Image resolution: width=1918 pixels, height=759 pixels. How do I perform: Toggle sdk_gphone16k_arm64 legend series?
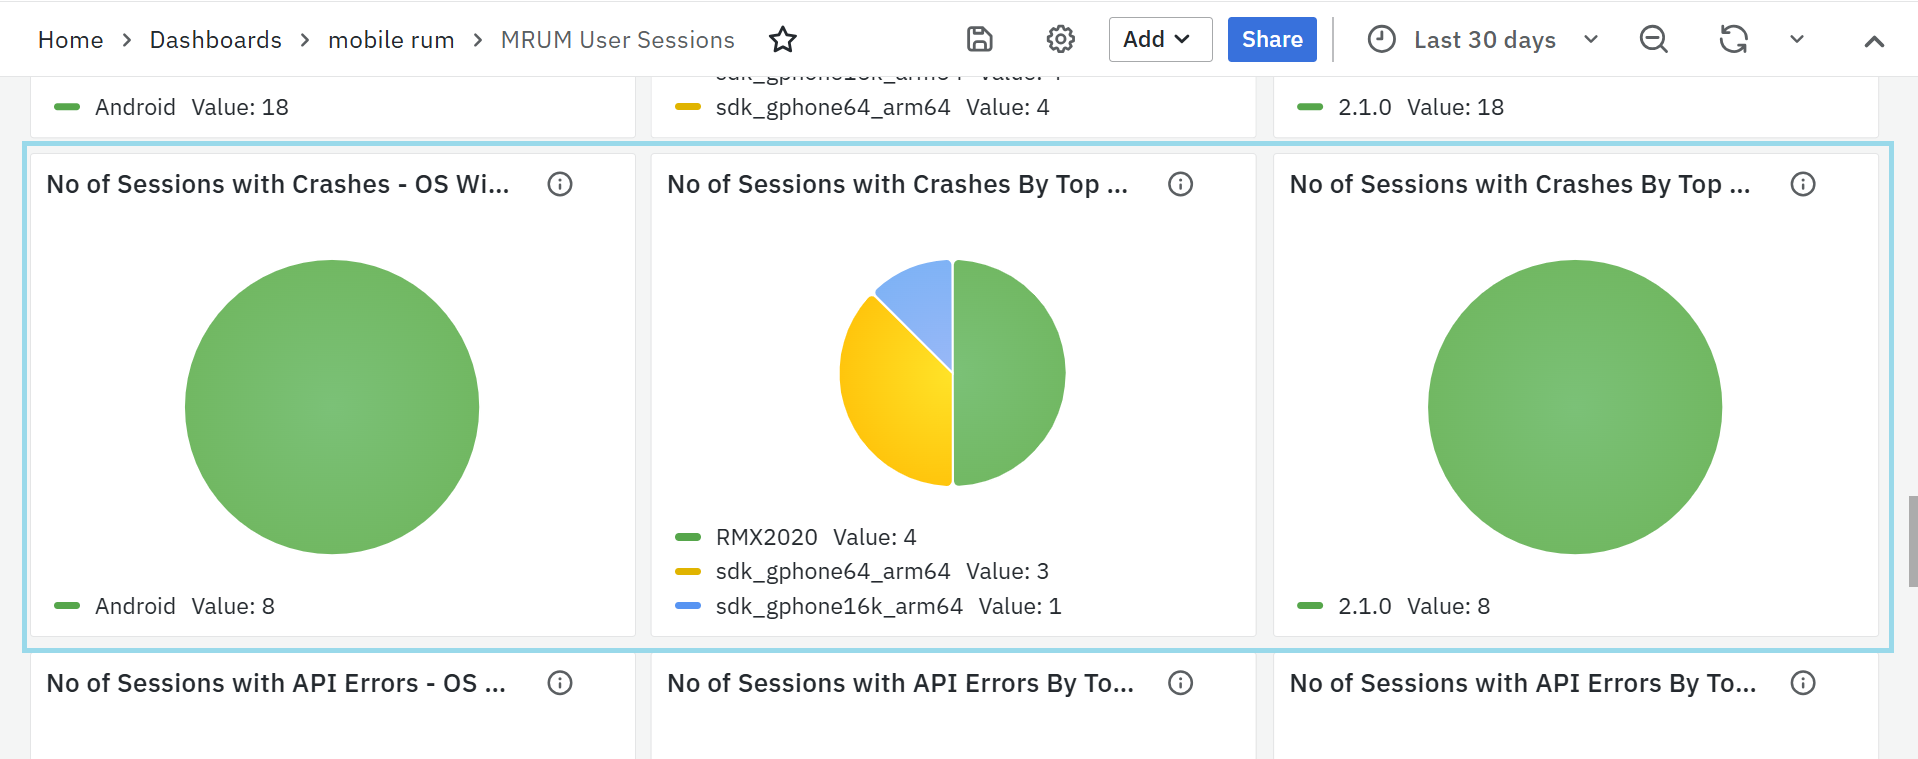pos(838,606)
